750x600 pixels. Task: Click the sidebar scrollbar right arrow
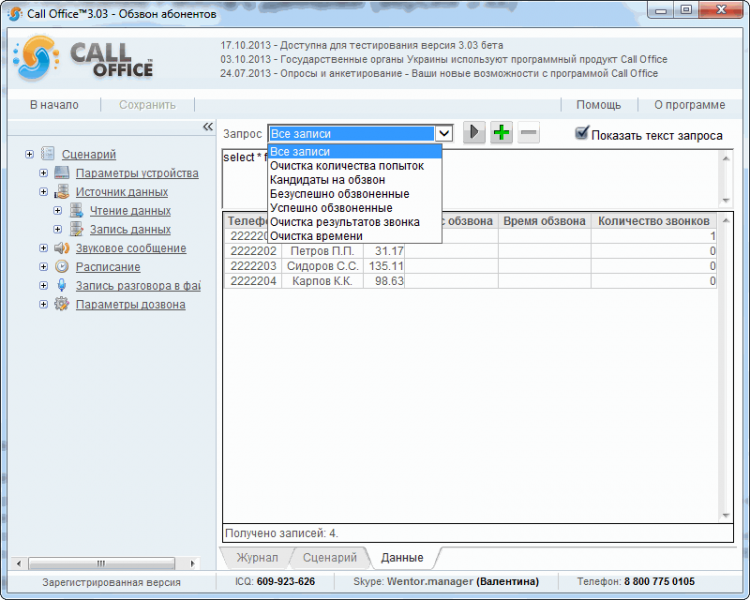(x=192, y=563)
